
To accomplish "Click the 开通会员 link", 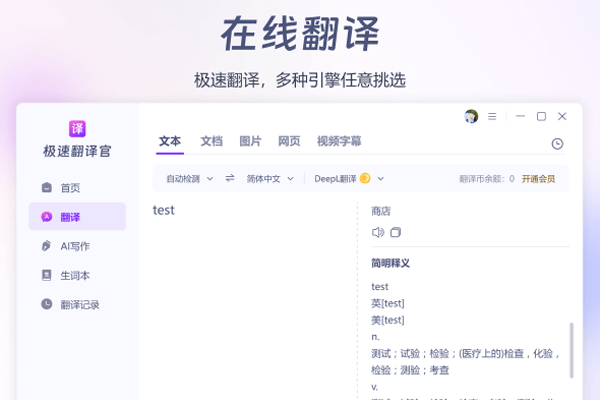I will click(x=538, y=179).
